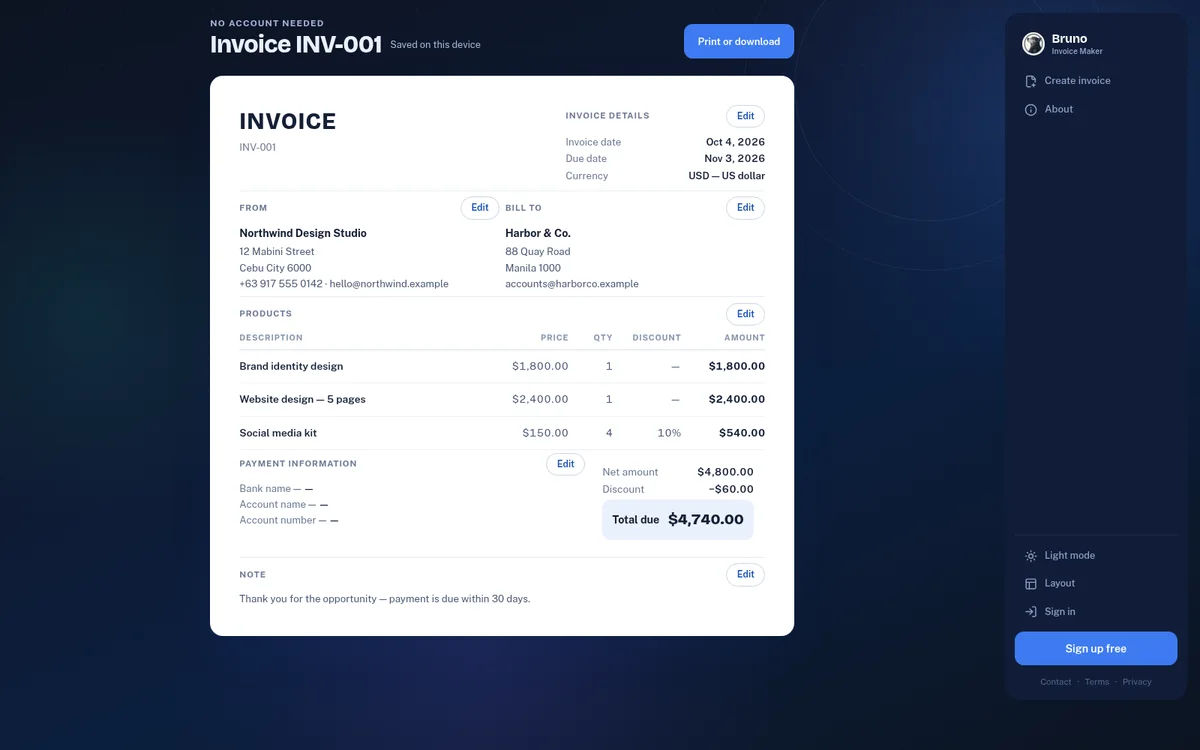Click the About info circle icon

point(1031,110)
